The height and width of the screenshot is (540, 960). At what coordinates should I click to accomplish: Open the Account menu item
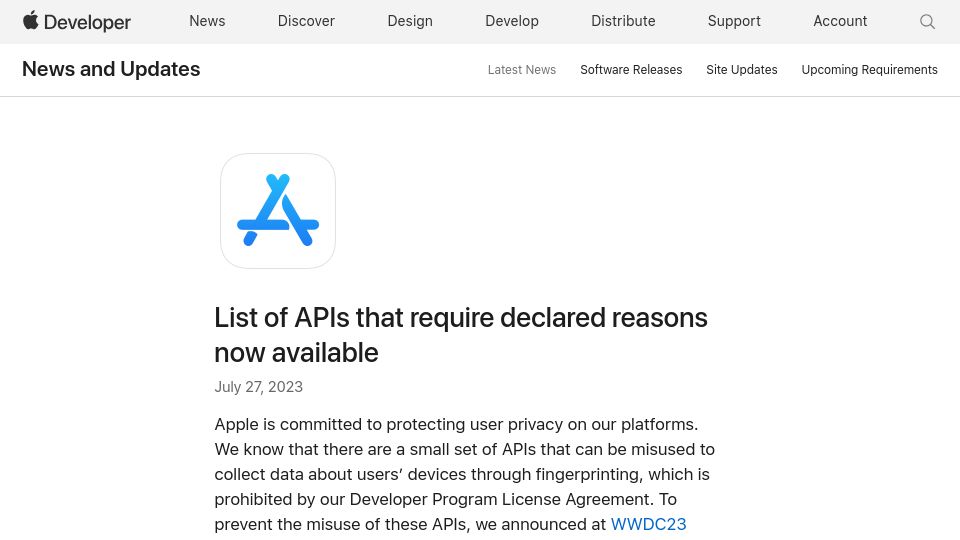[x=840, y=21]
